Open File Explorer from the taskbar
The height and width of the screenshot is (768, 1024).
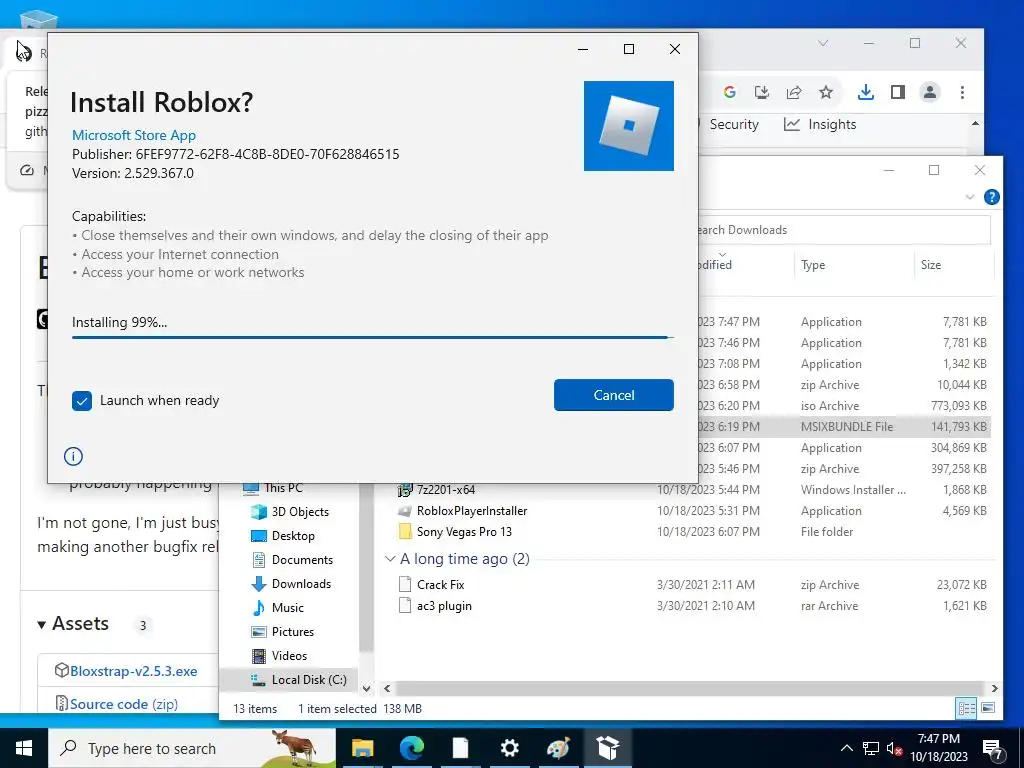pos(362,748)
